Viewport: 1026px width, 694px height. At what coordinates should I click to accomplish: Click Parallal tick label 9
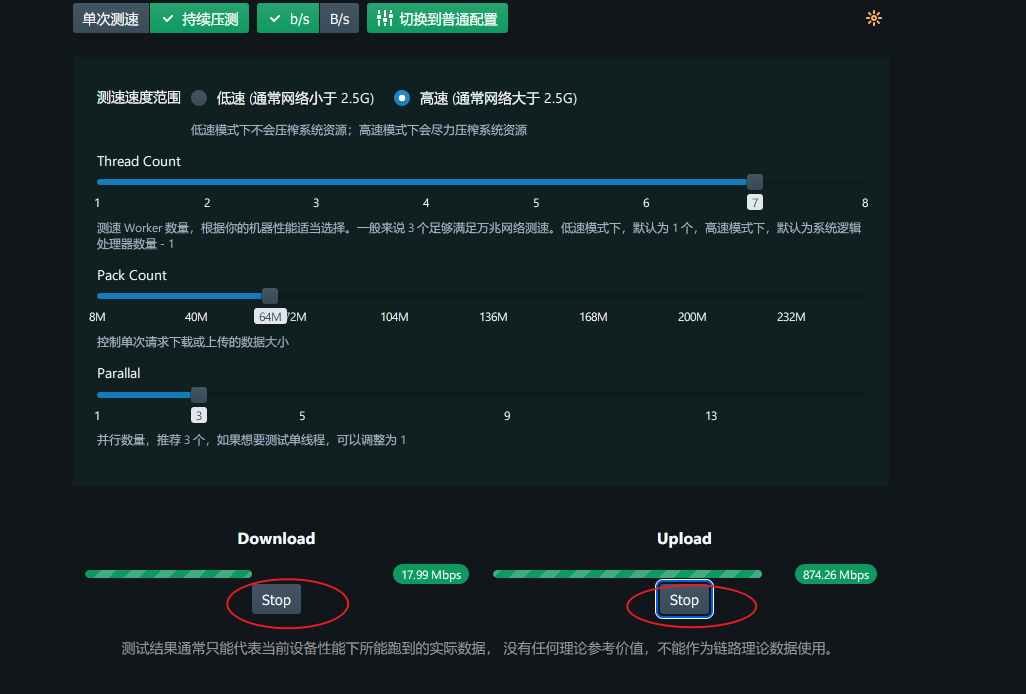pos(507,415)
